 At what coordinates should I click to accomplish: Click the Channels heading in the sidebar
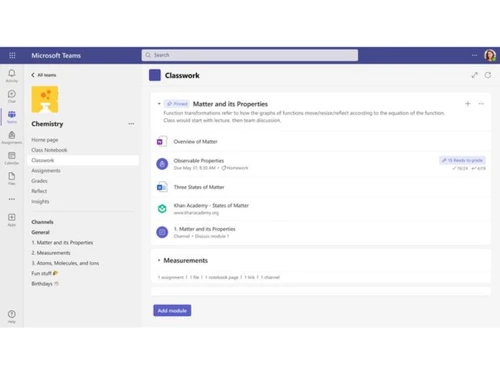click(42, 222)
